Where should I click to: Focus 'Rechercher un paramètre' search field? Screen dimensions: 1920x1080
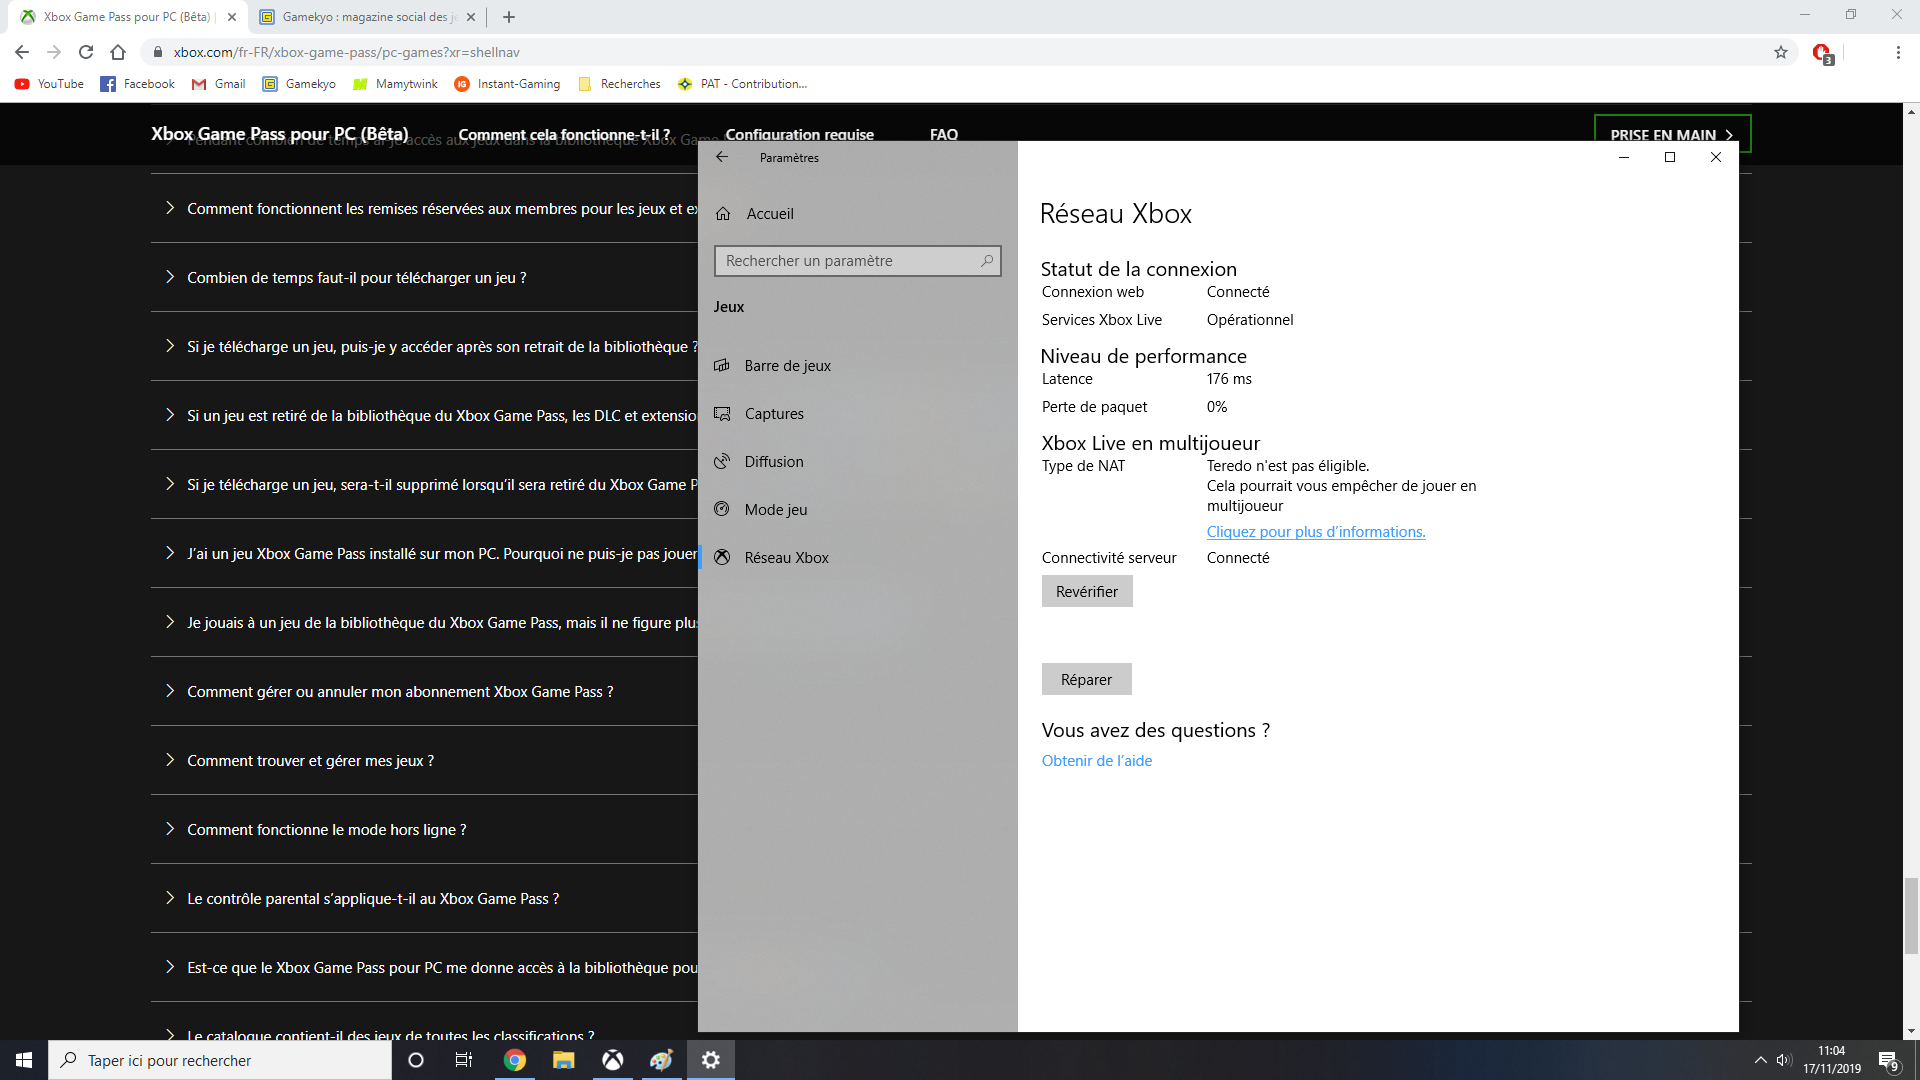click(x=857, y=261)
